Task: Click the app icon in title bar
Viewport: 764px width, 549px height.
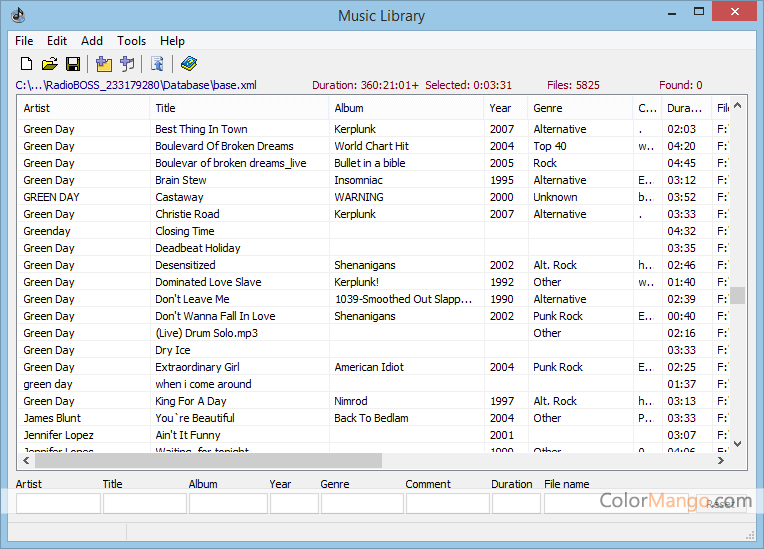Action: (x=17, y=15)
